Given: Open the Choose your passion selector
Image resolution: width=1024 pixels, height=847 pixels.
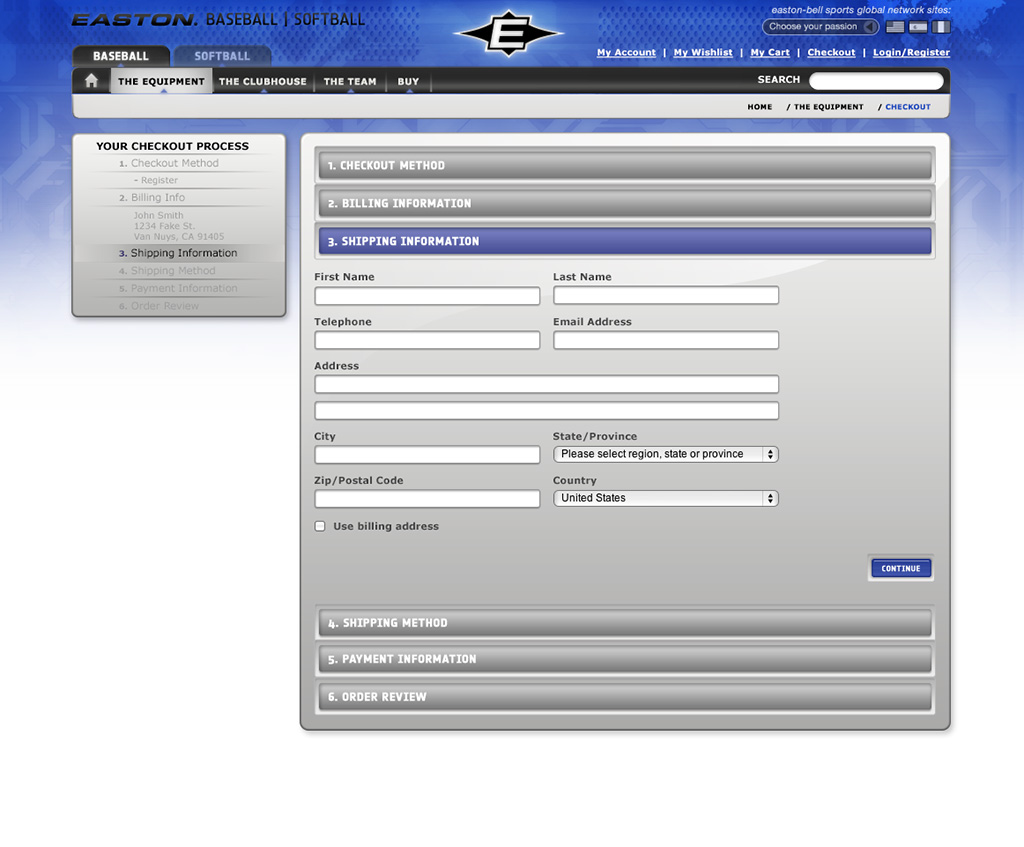Looking at the screenshot, I should [x=820, y=27].
